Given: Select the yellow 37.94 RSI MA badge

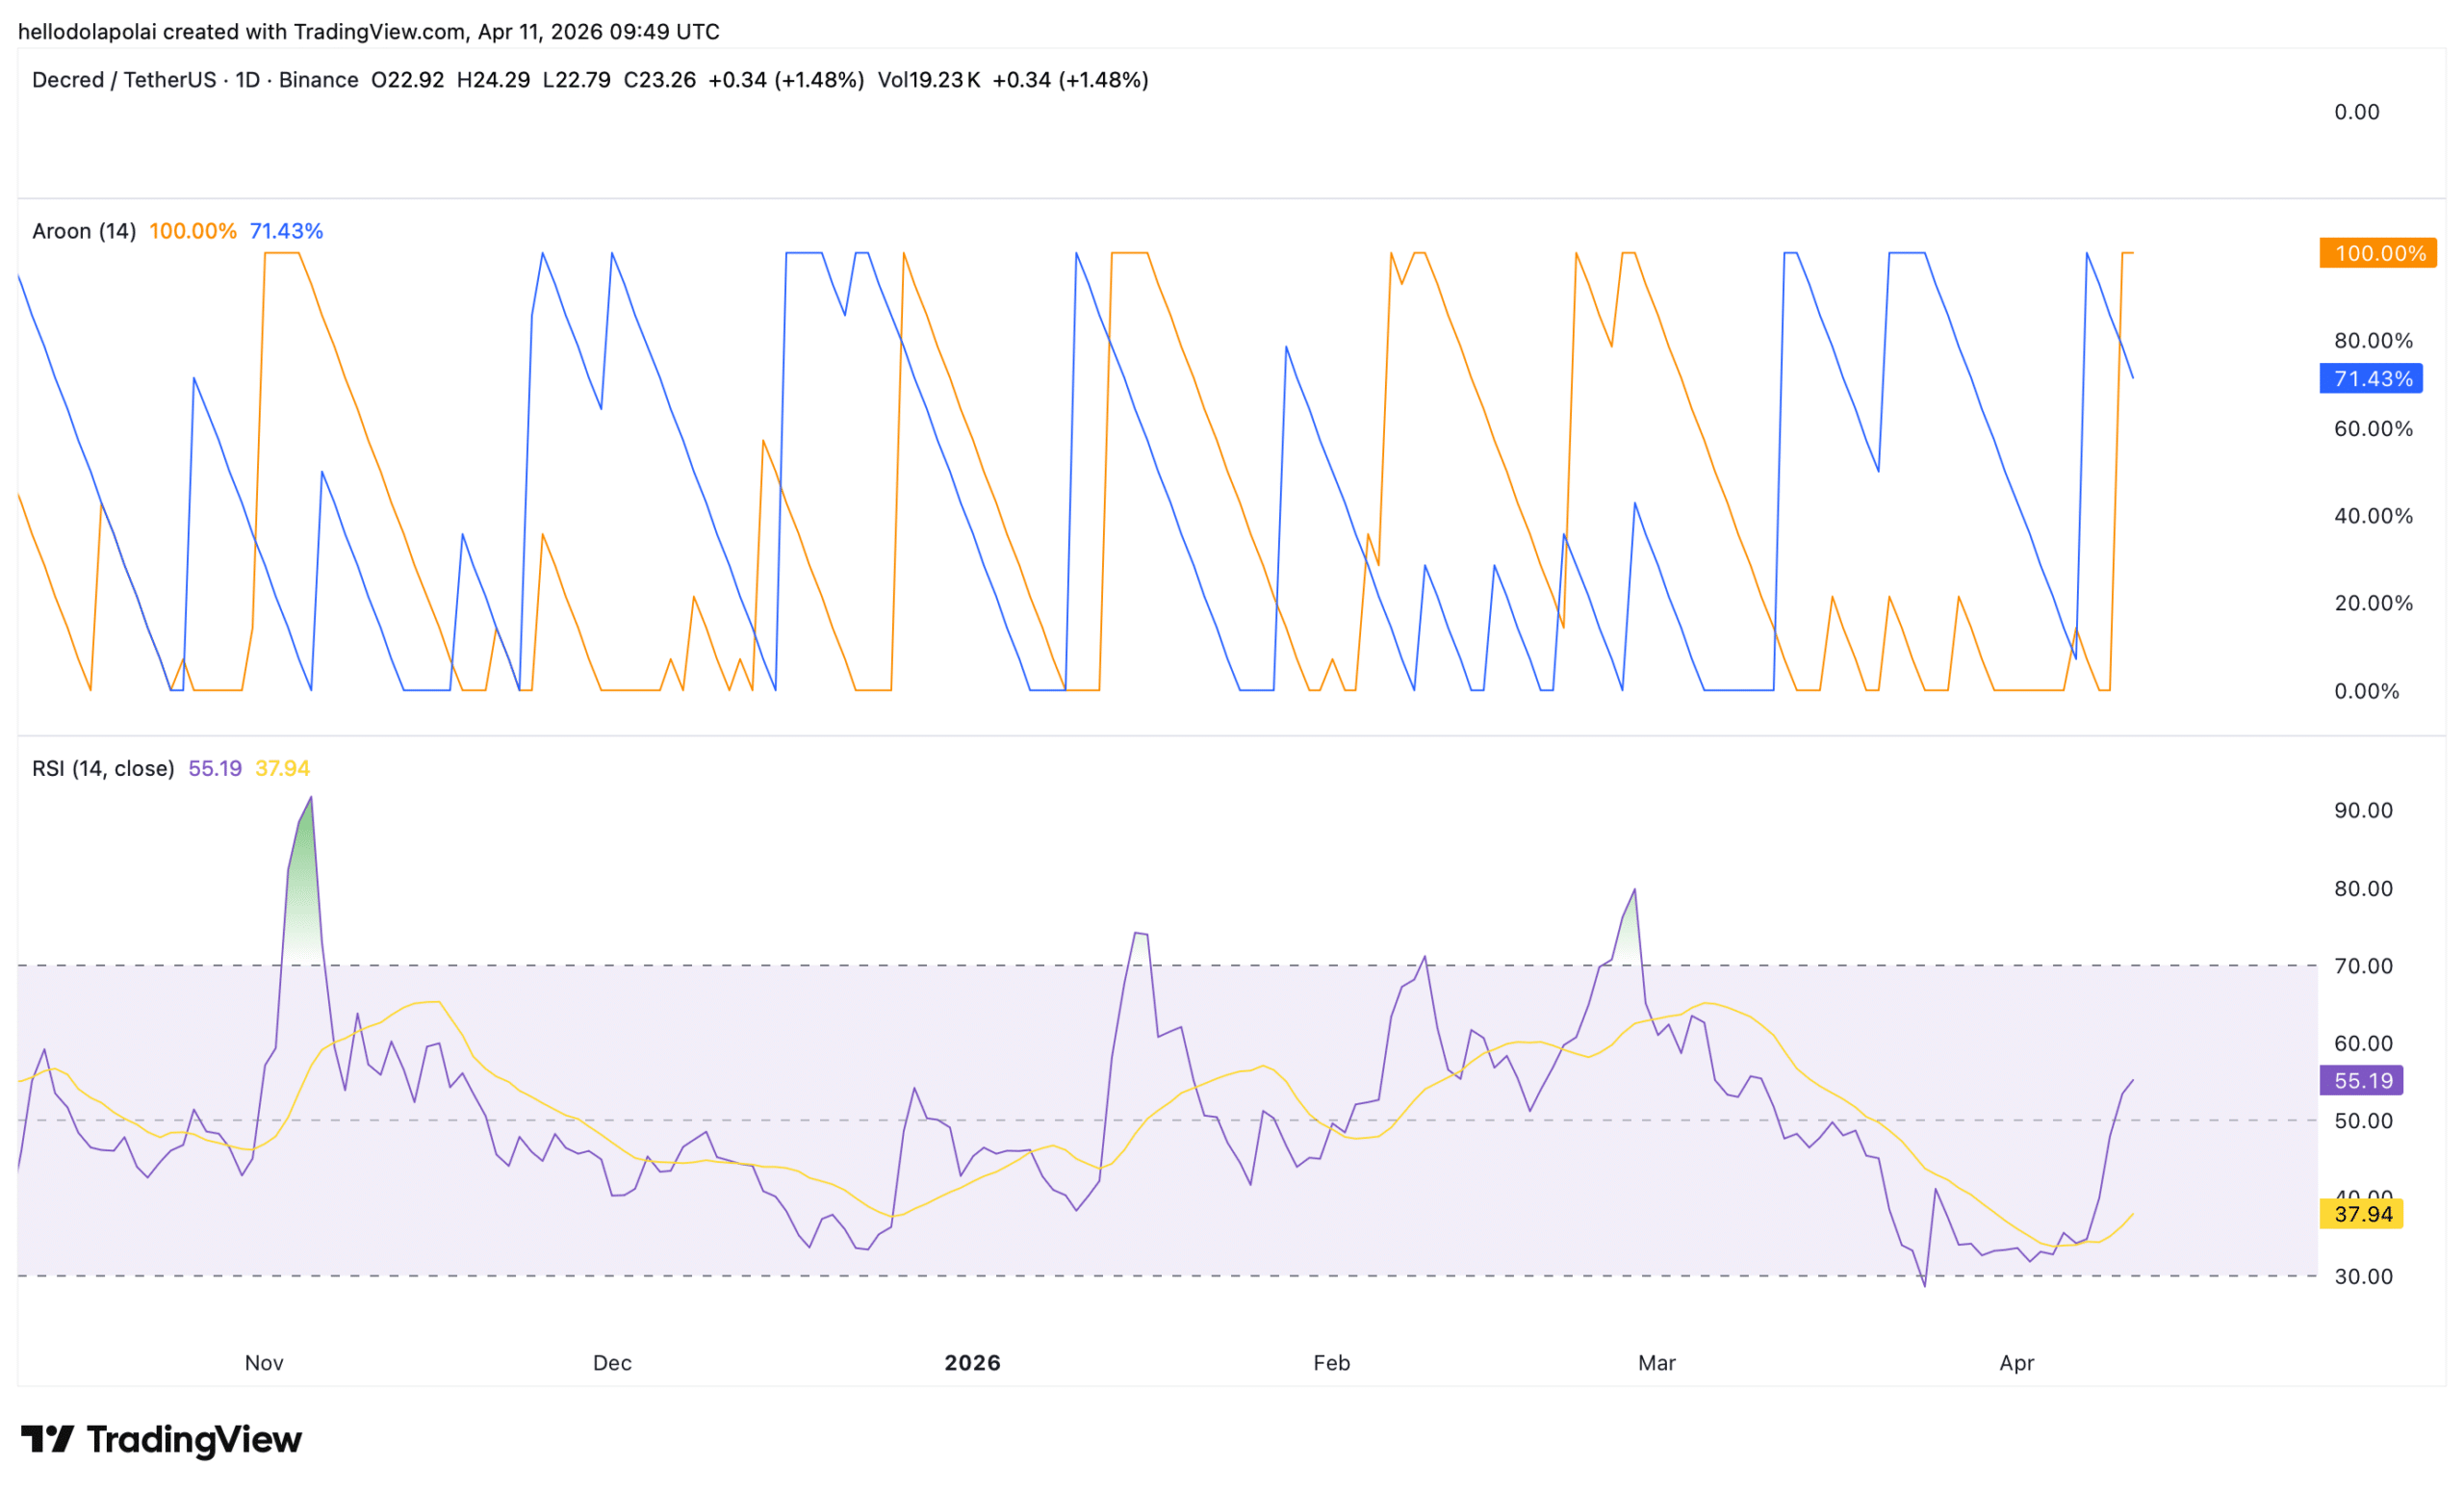Looking at the screenshot, I should tap(2361, 1215).
